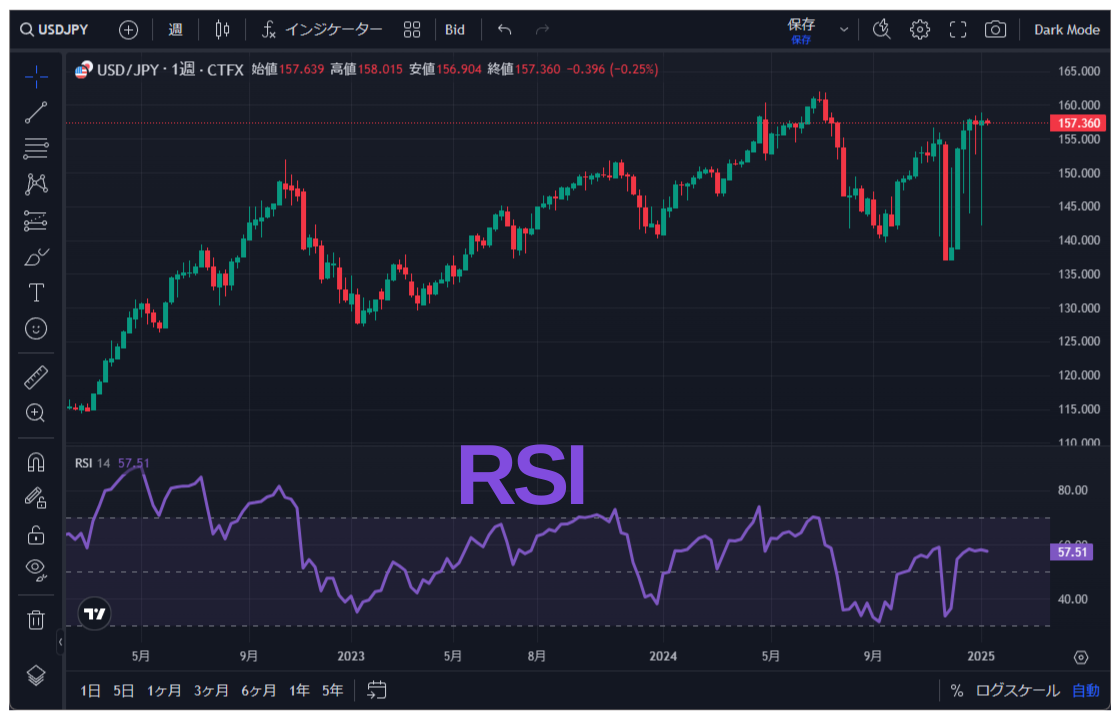The width and height of the screenshot is (1120, 720).
Task: Toggle stay in drawing mode pencil lock
Action: (x=36, y=498)
